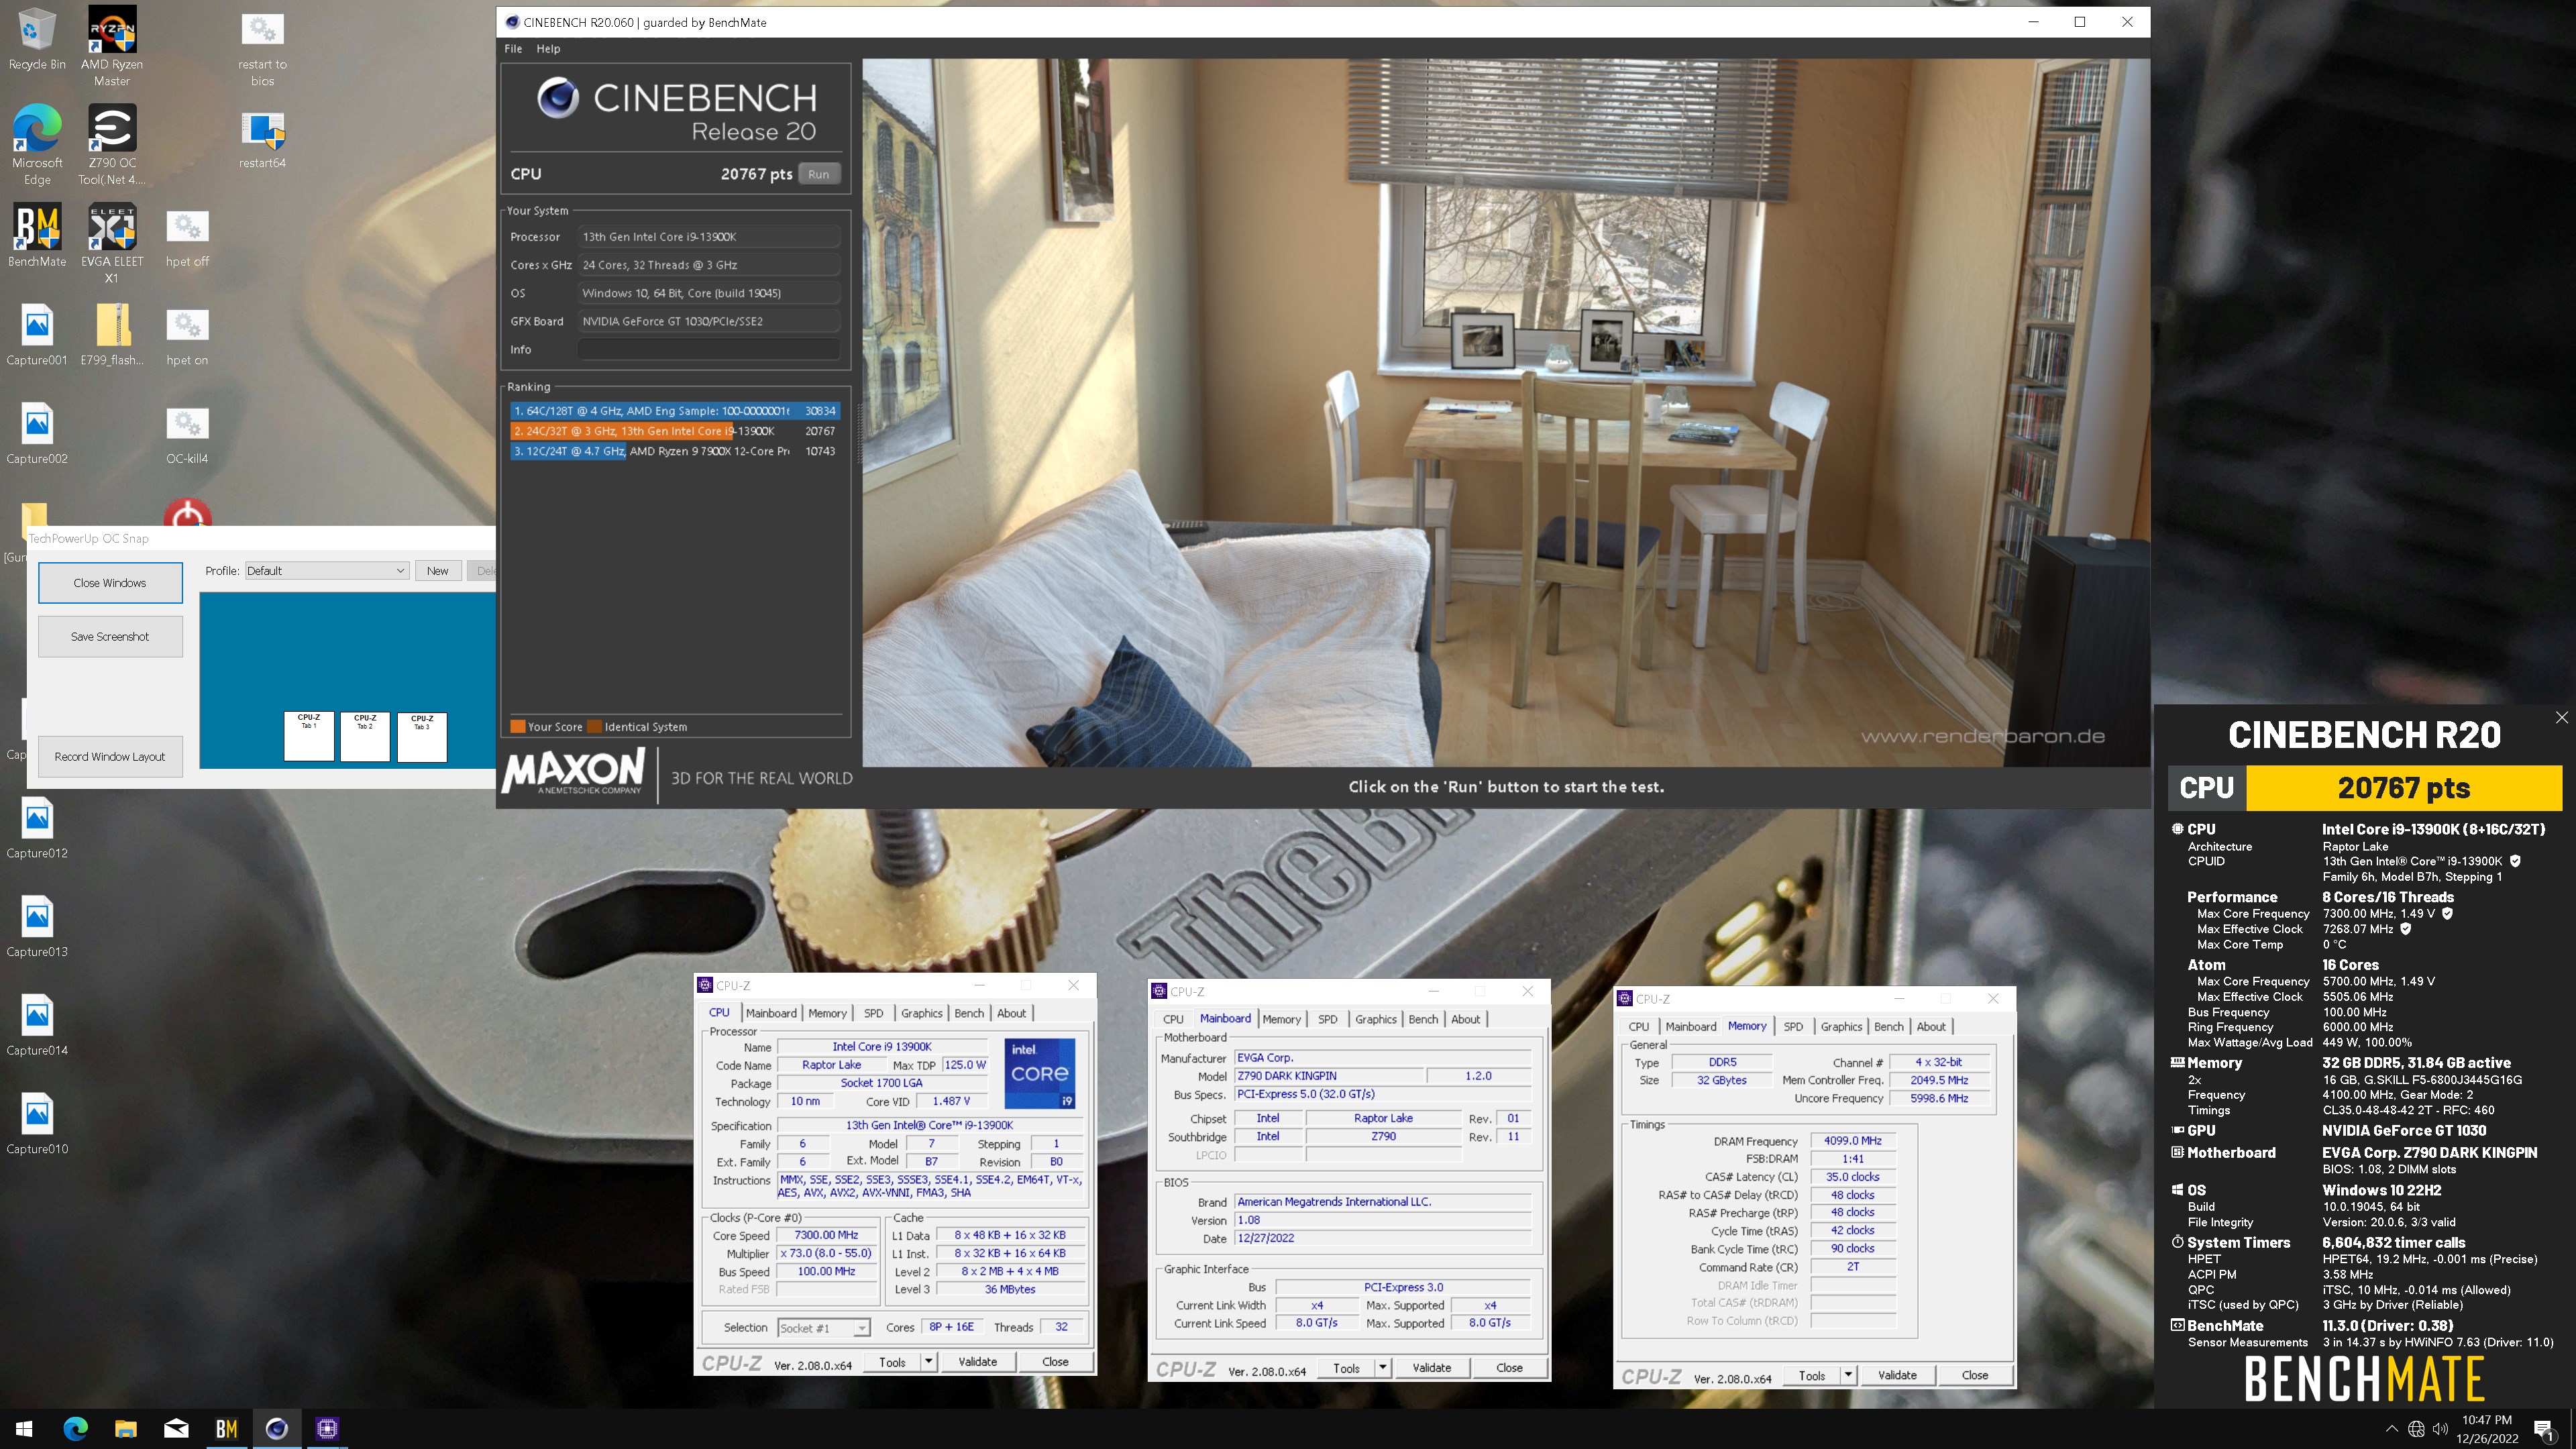This screenshot has height=1449, width=2576.
Task: Open the Capture012 image file
Action: [37, 828]
